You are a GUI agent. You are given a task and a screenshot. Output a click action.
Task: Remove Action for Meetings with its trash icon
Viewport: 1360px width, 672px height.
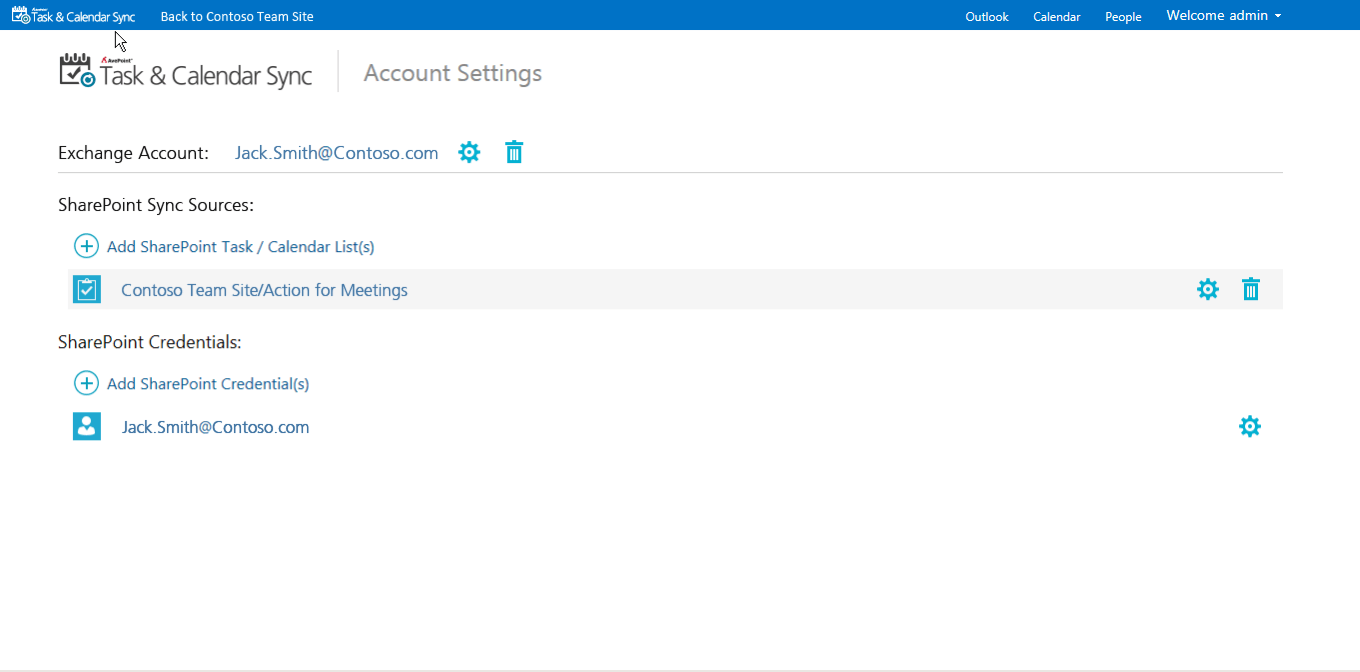click(1251, 289)
